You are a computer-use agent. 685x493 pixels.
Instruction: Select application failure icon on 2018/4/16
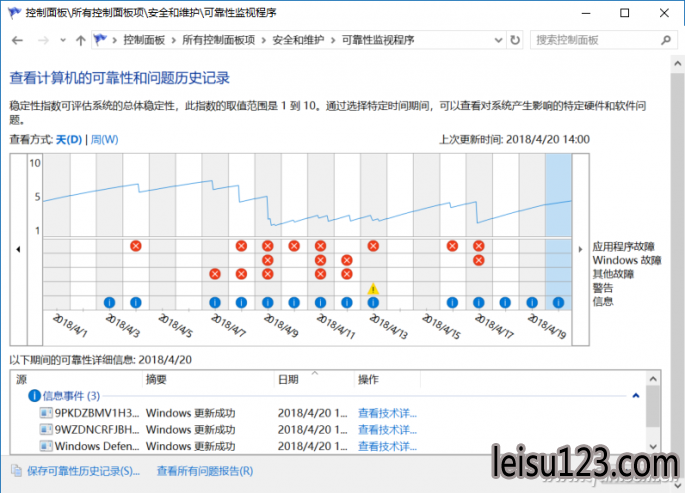pyautogui.click(x=452, y=246)
